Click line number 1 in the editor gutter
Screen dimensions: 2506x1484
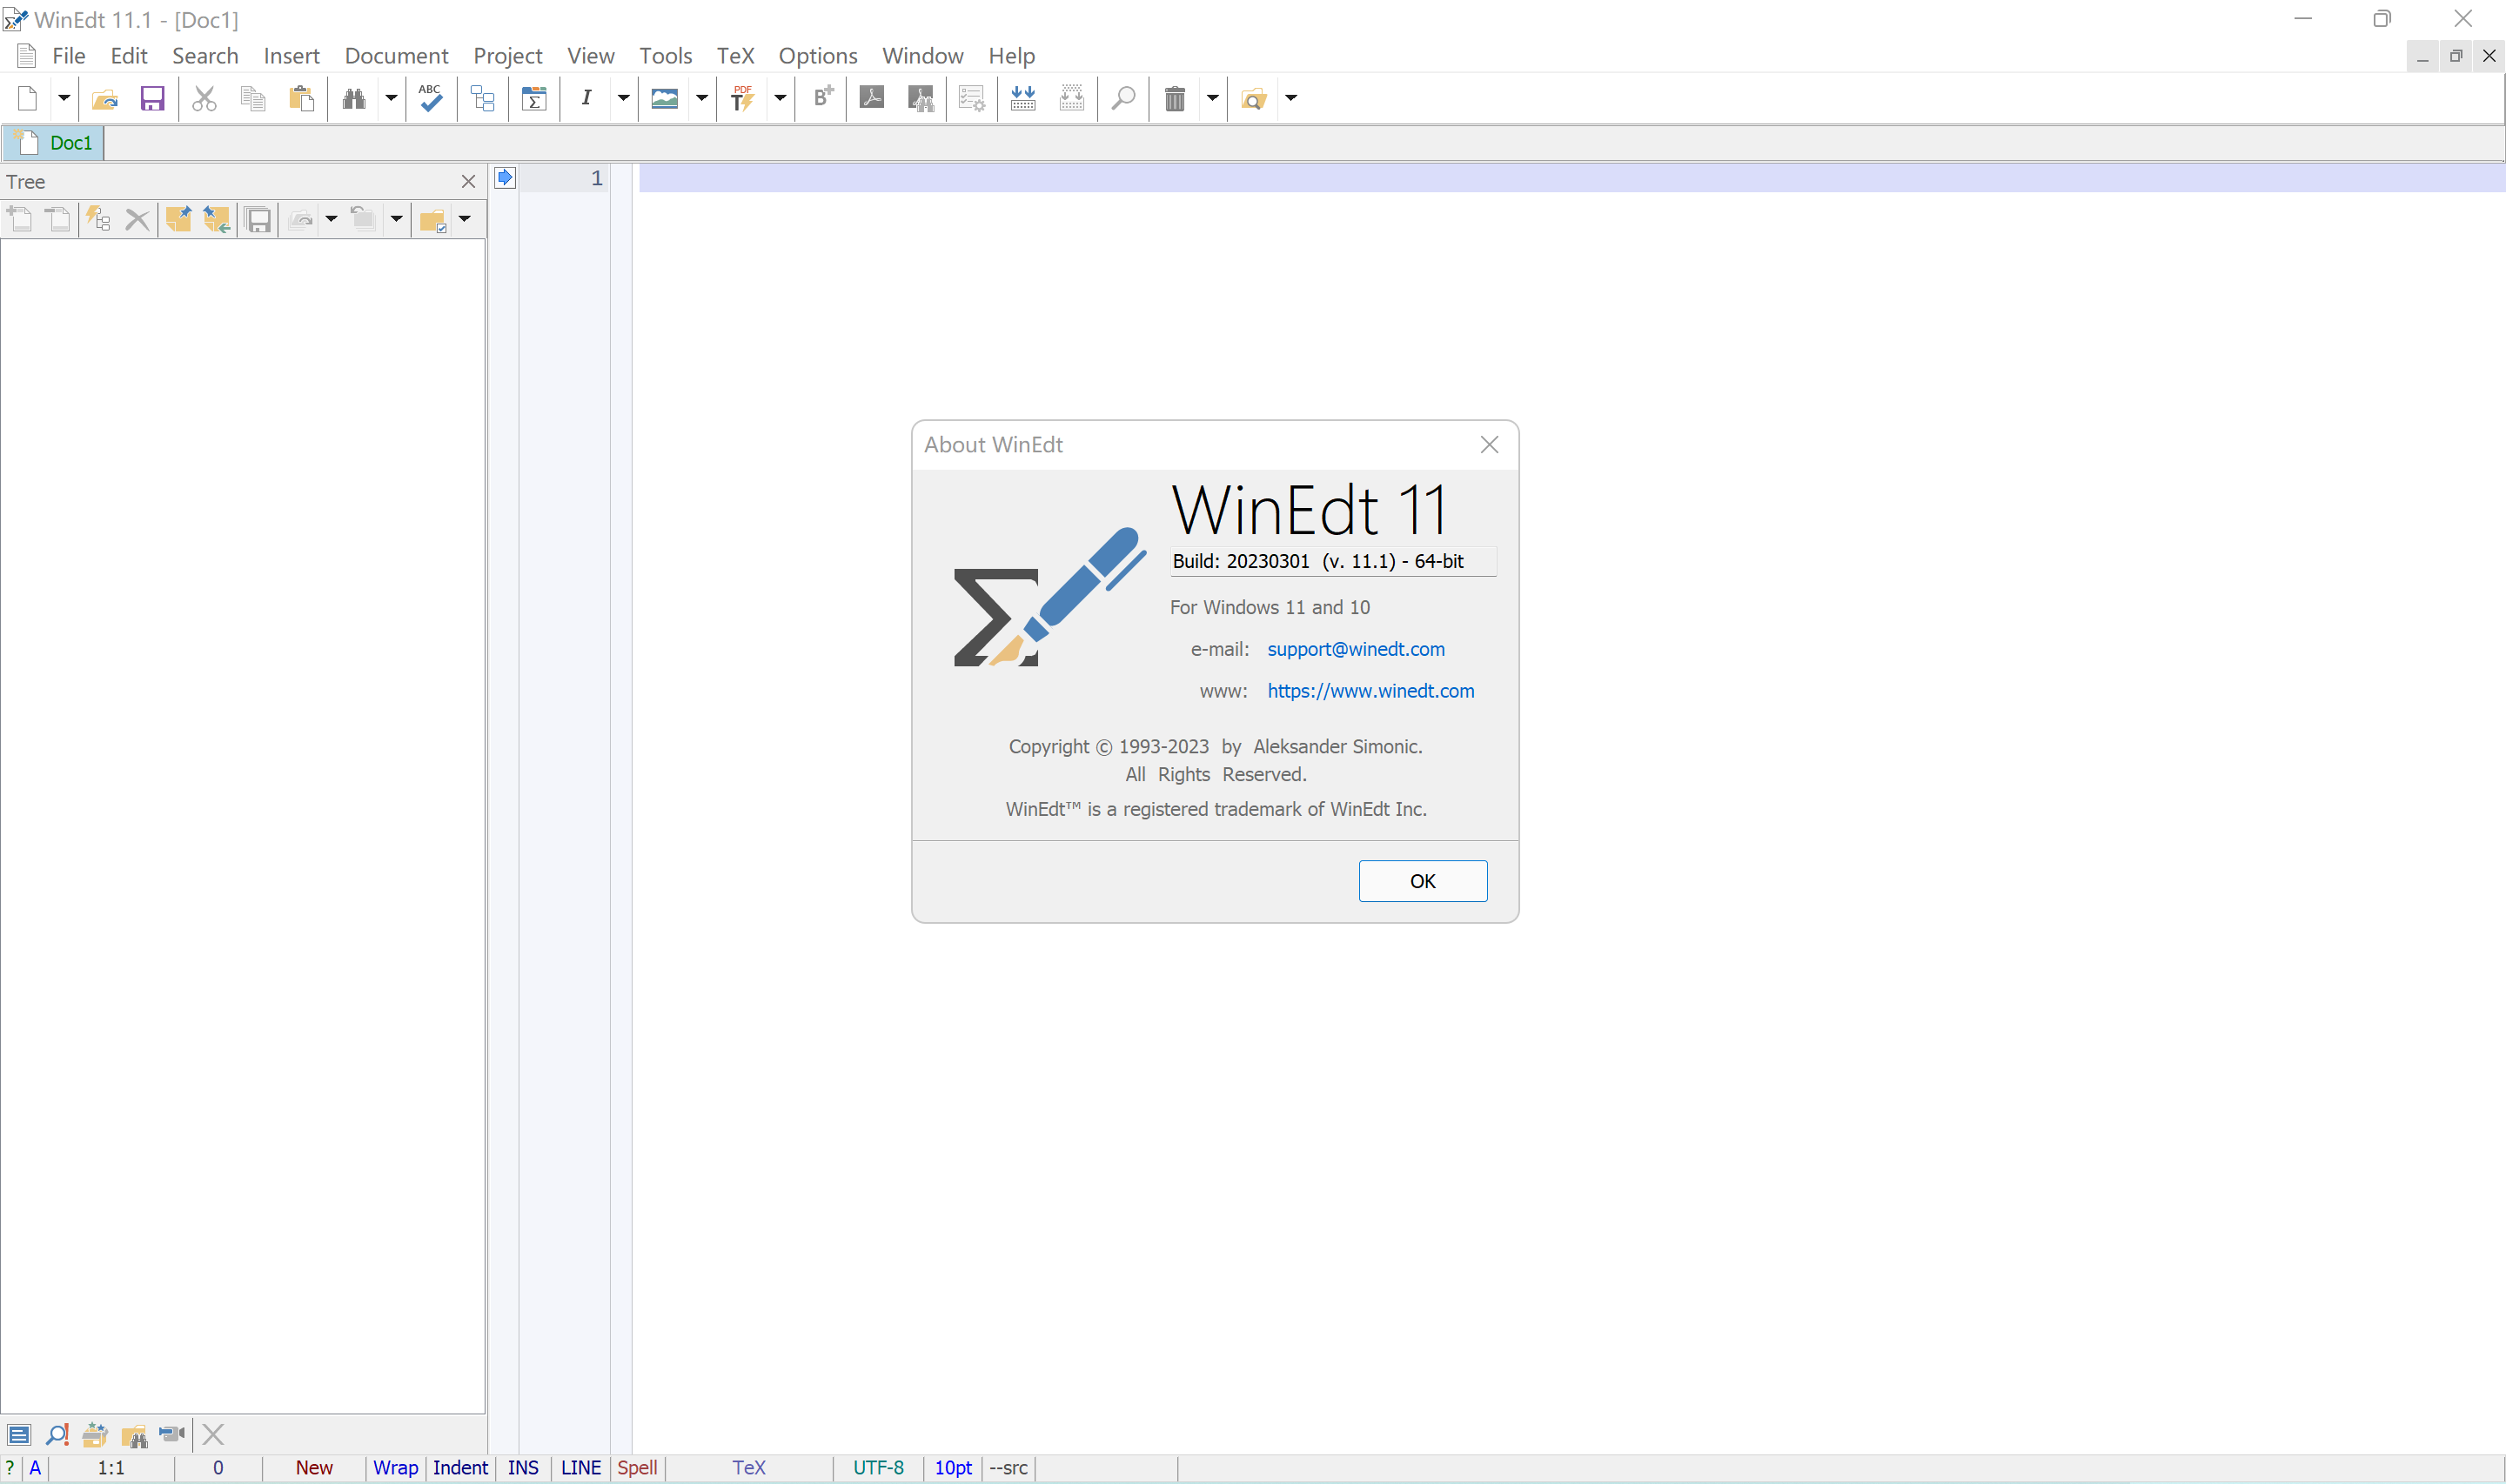(596, 178)
